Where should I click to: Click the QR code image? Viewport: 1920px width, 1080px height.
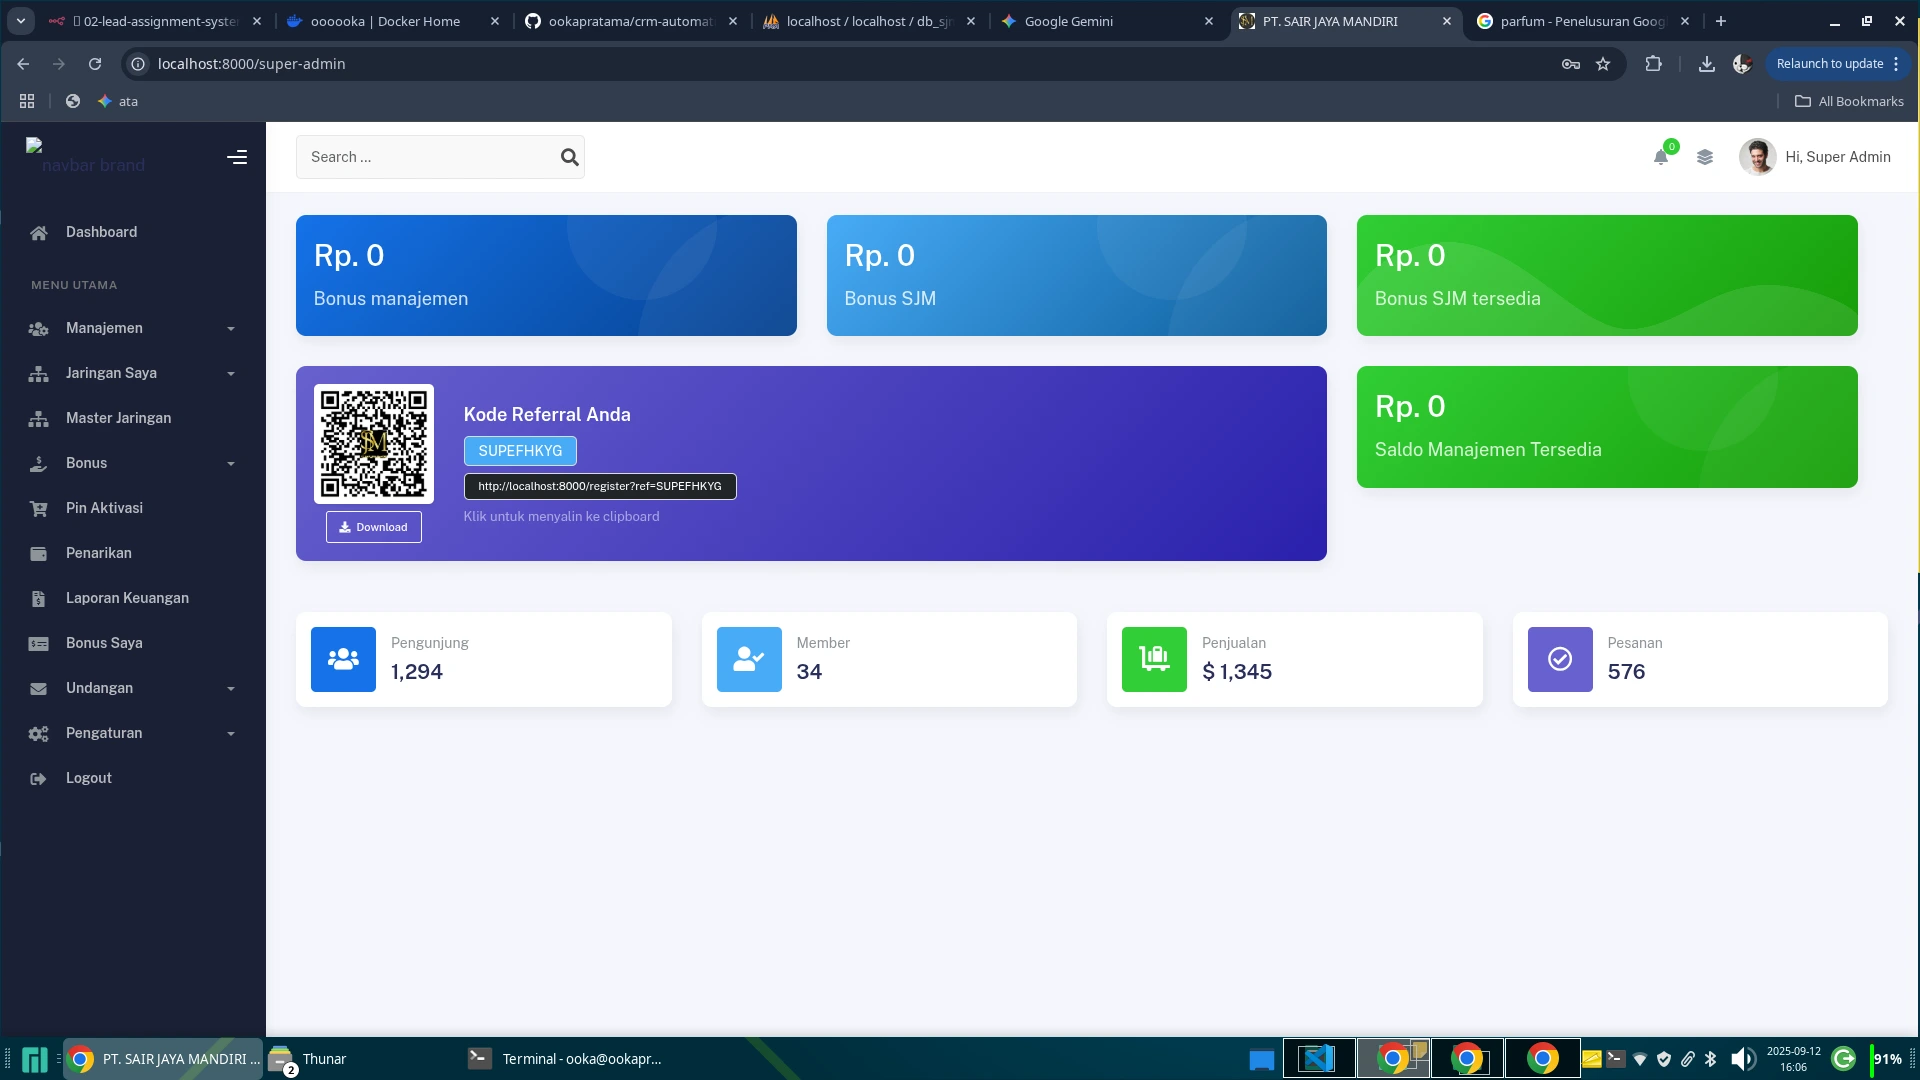tap(373, 443)
